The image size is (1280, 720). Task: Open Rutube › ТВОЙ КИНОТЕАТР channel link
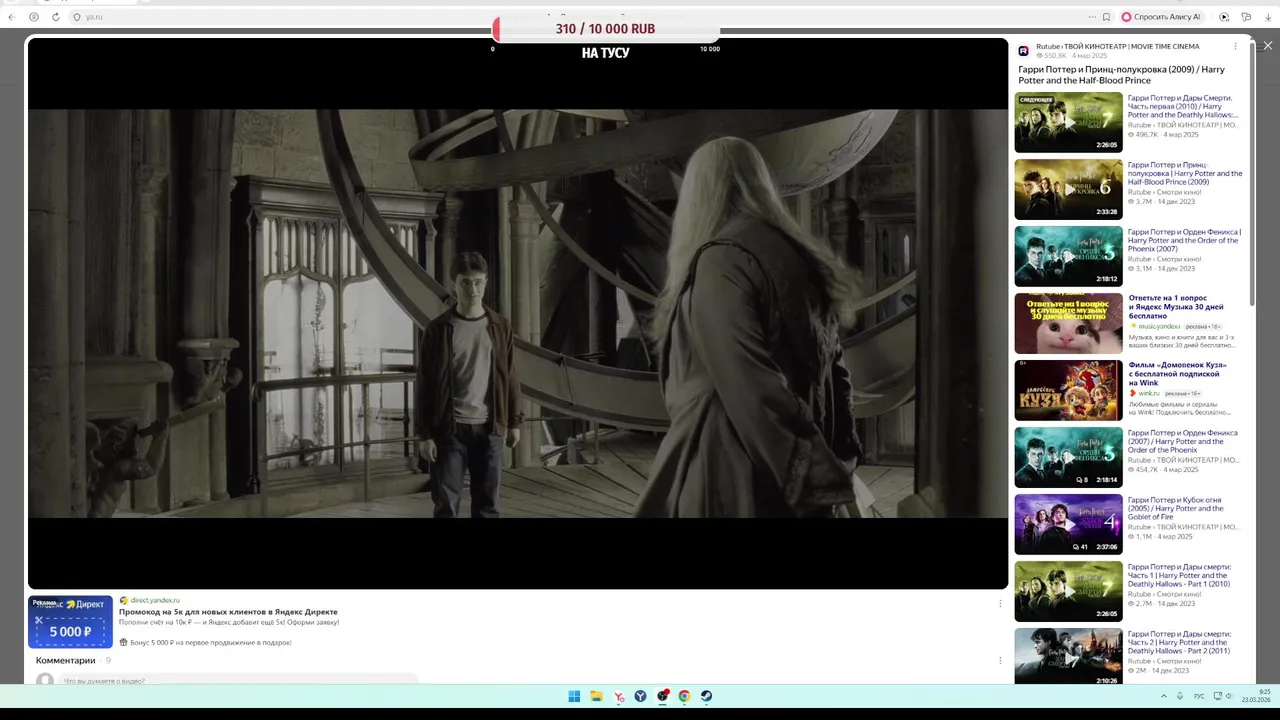pos(1117,47)
